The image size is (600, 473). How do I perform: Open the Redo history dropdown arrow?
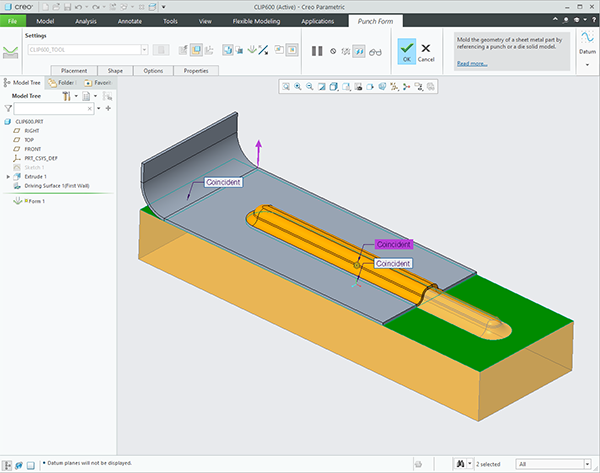(104, 7)
